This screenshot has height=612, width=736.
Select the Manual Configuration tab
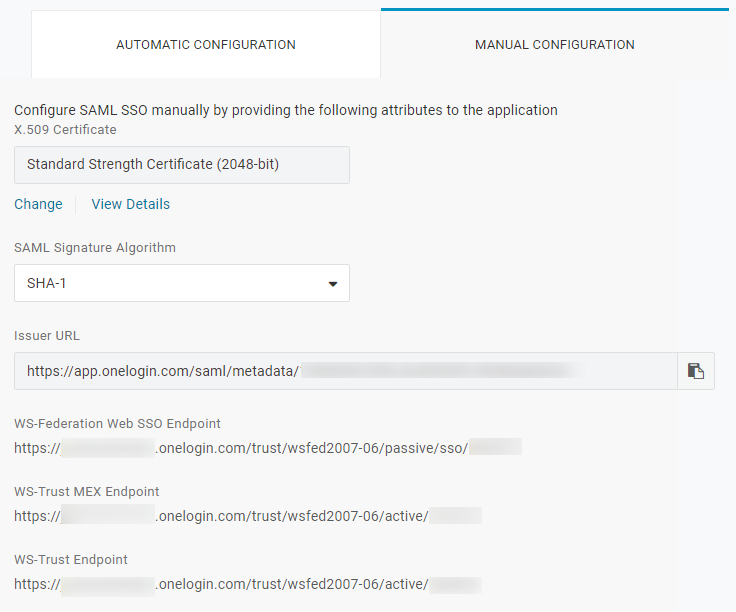[x=554, y=45]
